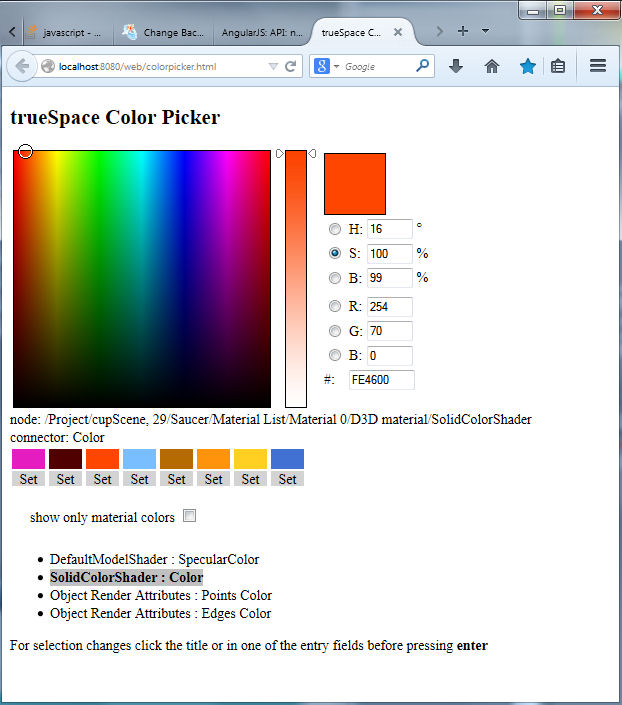The image size is (622, 705).
Task: Click Set under the orange swatch
Action: (x=214, y=479)
